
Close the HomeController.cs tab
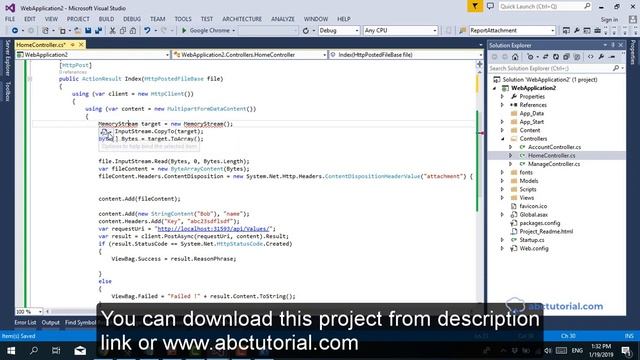click(x=81, y=44)
